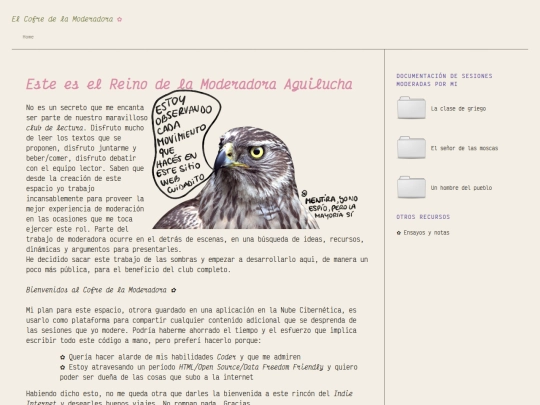Click the hawk illustration image
The width and height of the screenshot is (540, 405).
click(x=256, y=160)
